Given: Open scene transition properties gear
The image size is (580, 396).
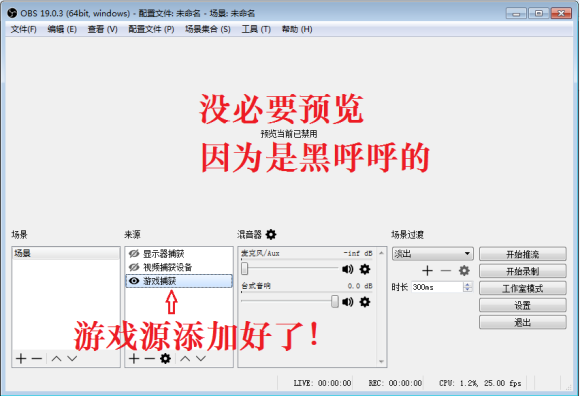Looking at the screenshot, I should click(x=464, y=271).
